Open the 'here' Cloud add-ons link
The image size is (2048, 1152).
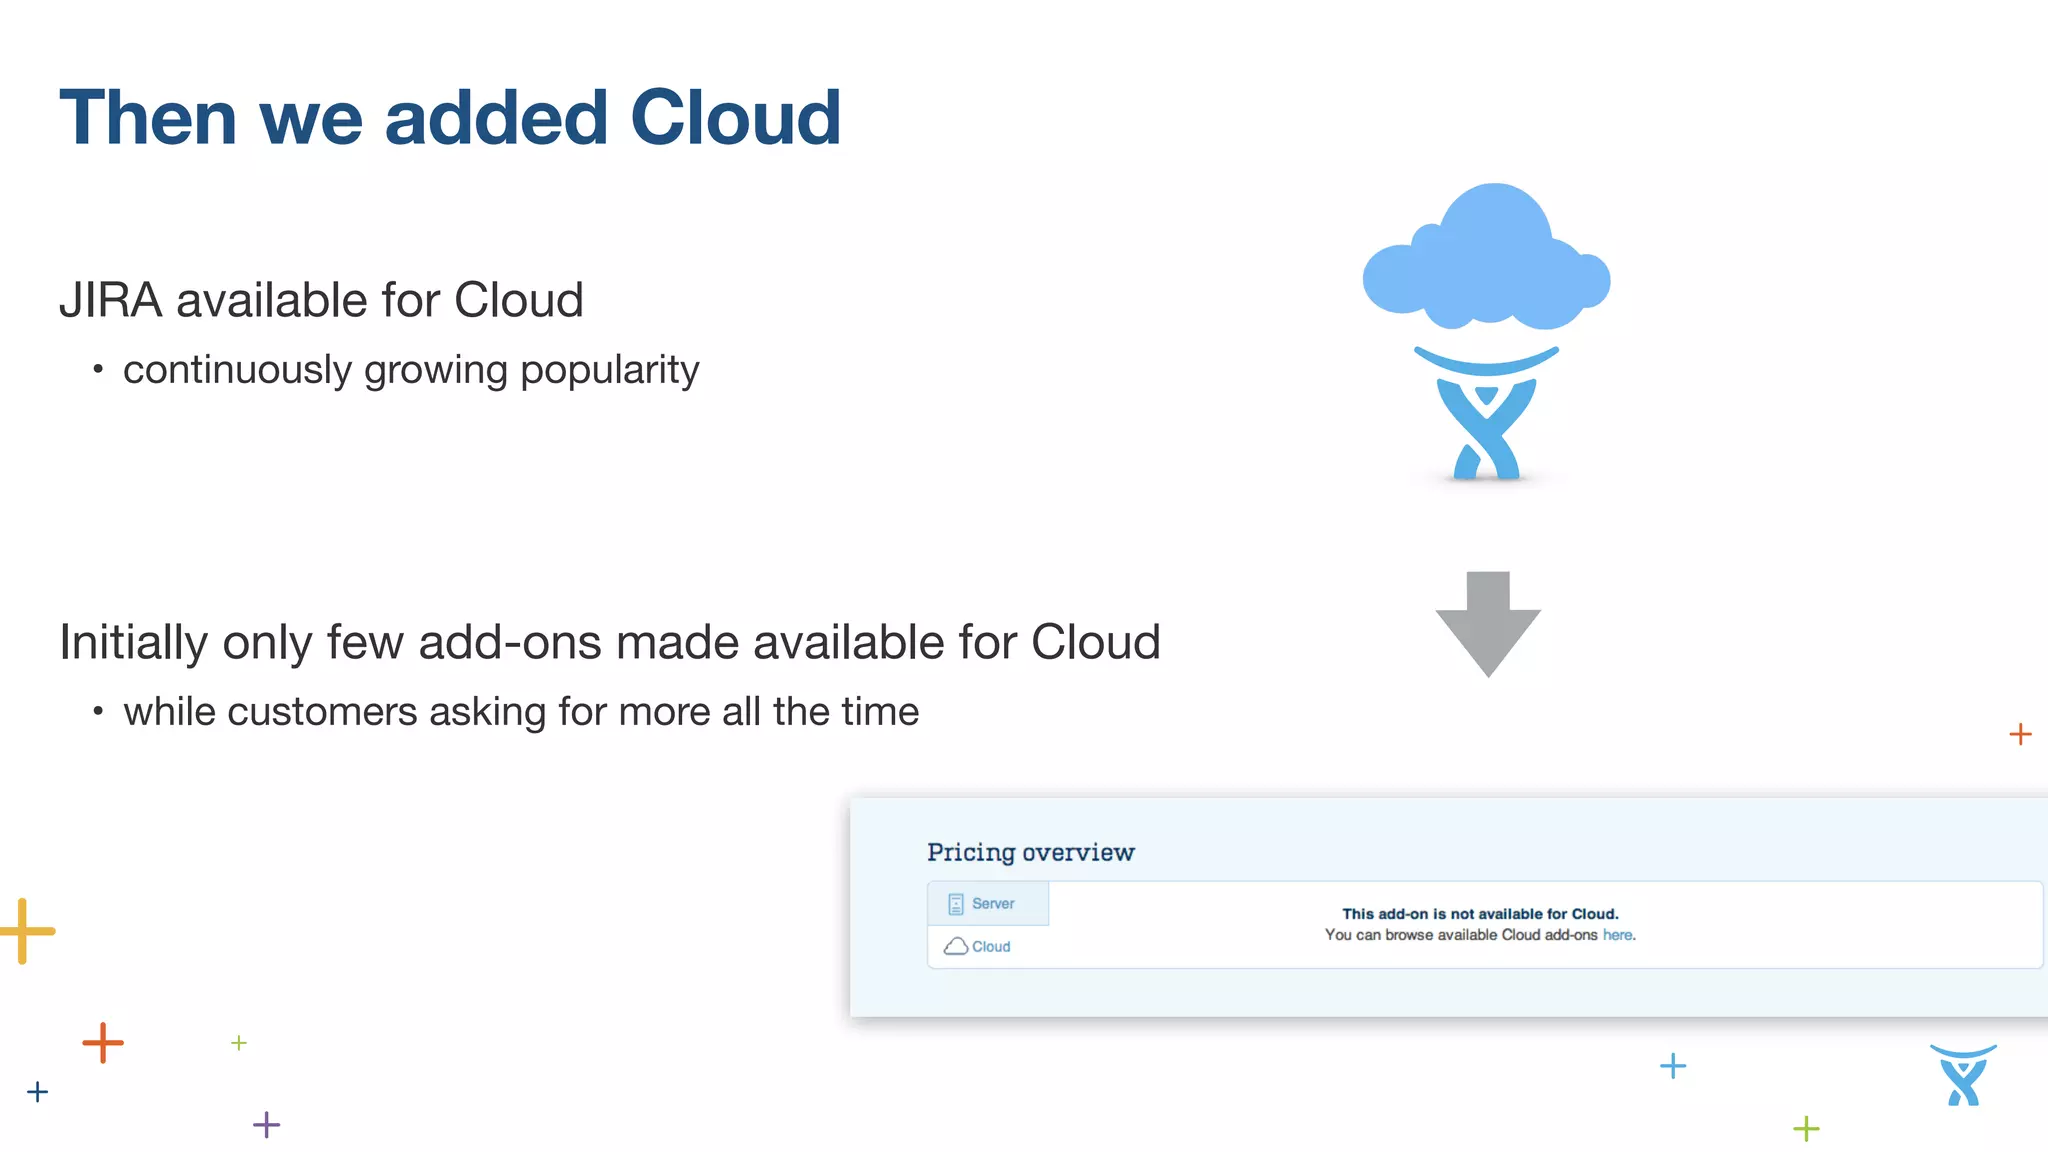(x=1617, y=935)
